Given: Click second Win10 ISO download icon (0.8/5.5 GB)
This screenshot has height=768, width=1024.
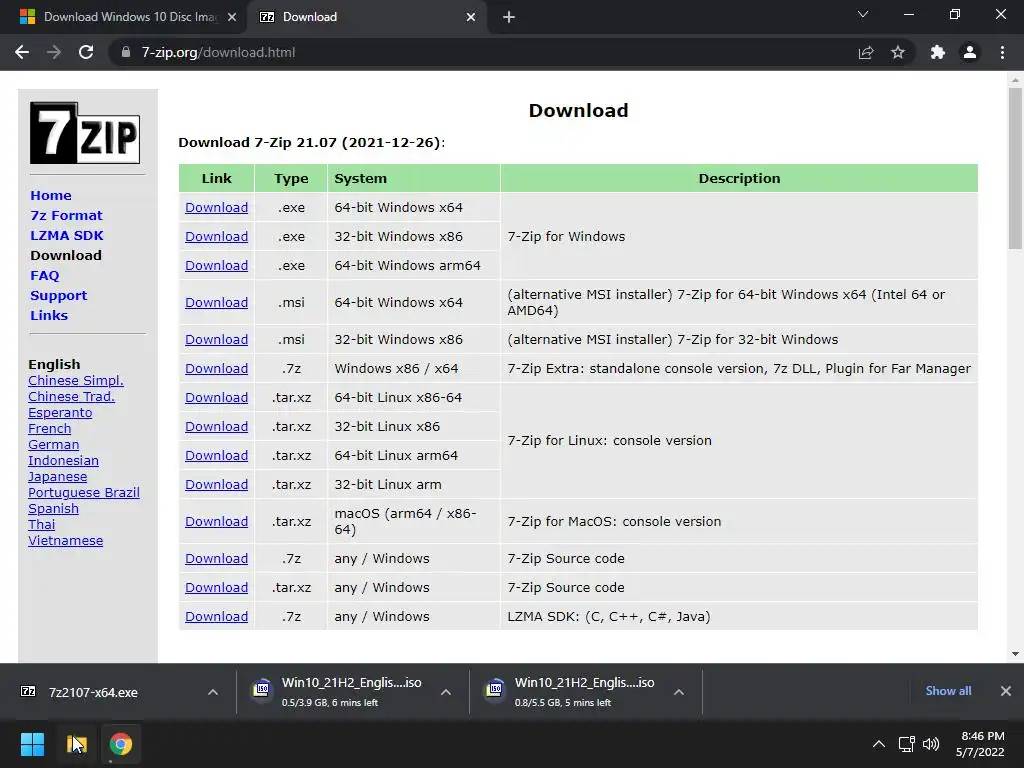Looking at the screenshot, I should (x=494, y=689).
